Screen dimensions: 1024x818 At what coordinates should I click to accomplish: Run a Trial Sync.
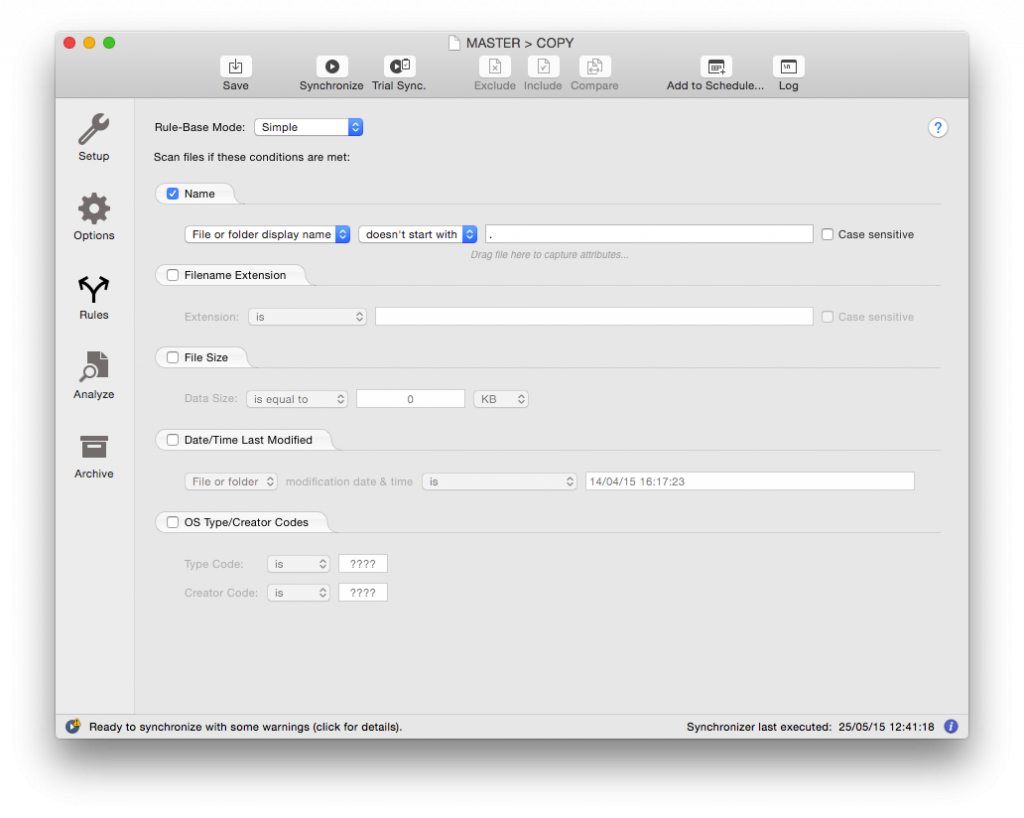[399, 68]
